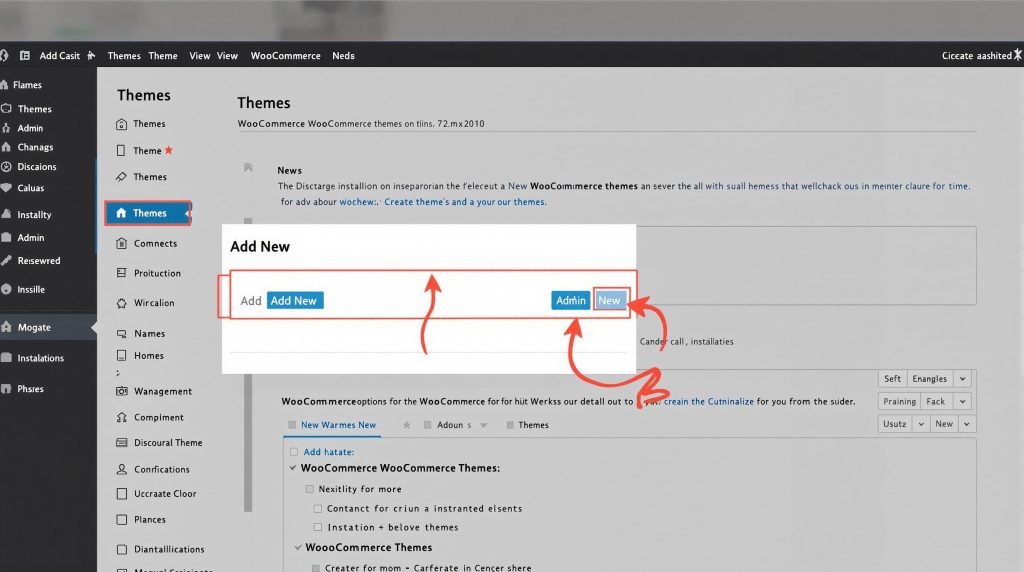The height and width of the screenshot is (572, 1024).
Task: Click the heart icon next to Caluas
Action: pyautogui.click(x=7, y=188)
